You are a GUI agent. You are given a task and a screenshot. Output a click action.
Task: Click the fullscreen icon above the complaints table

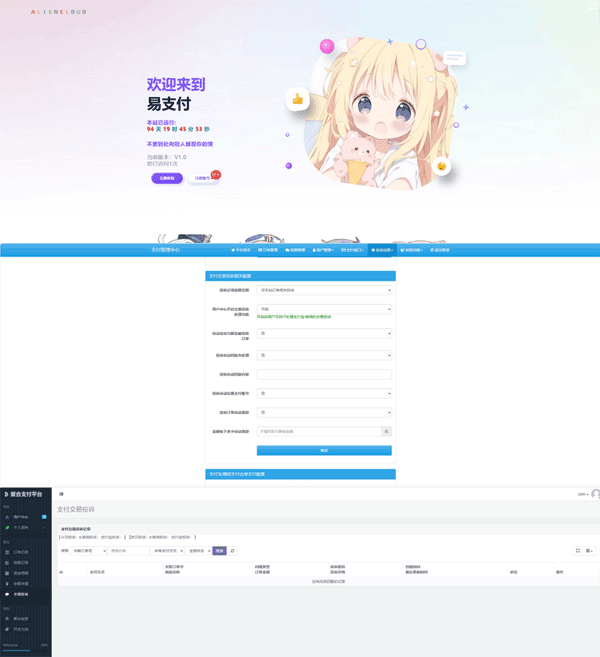577,551
